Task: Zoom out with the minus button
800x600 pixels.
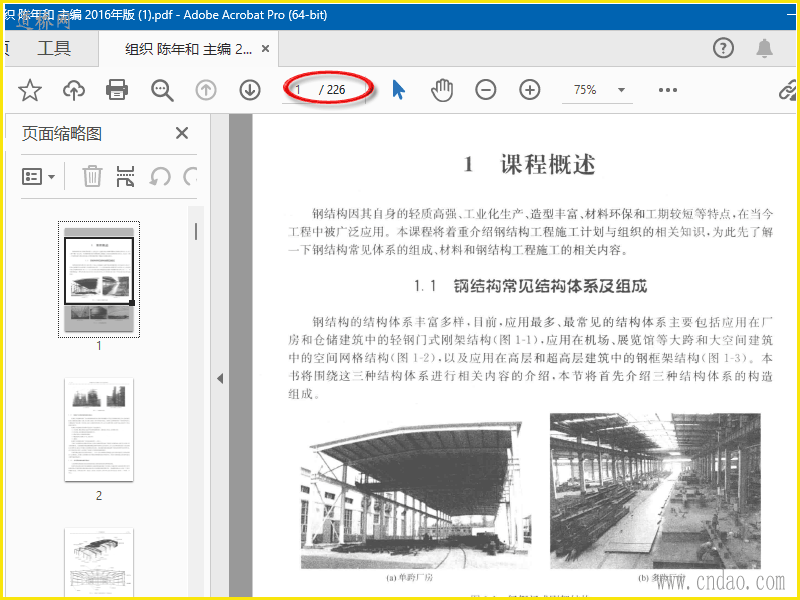Action: 486,90
